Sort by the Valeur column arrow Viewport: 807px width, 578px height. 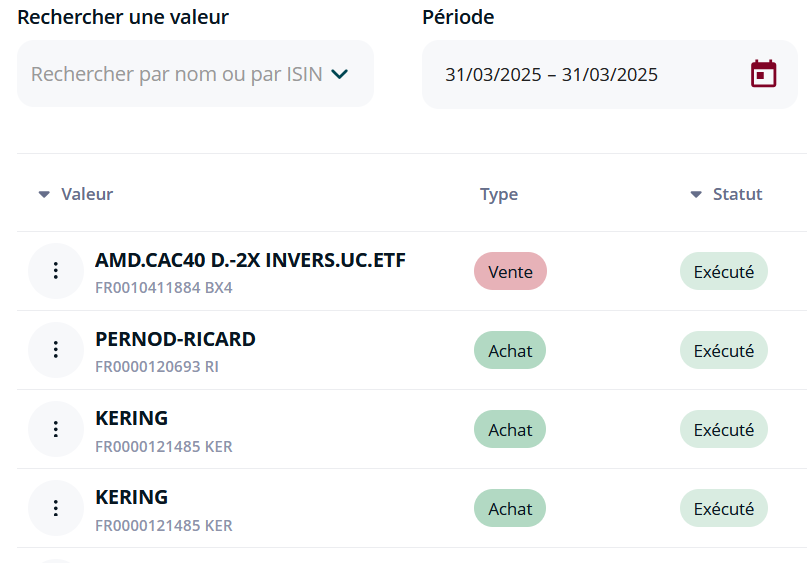click(44, 195)
